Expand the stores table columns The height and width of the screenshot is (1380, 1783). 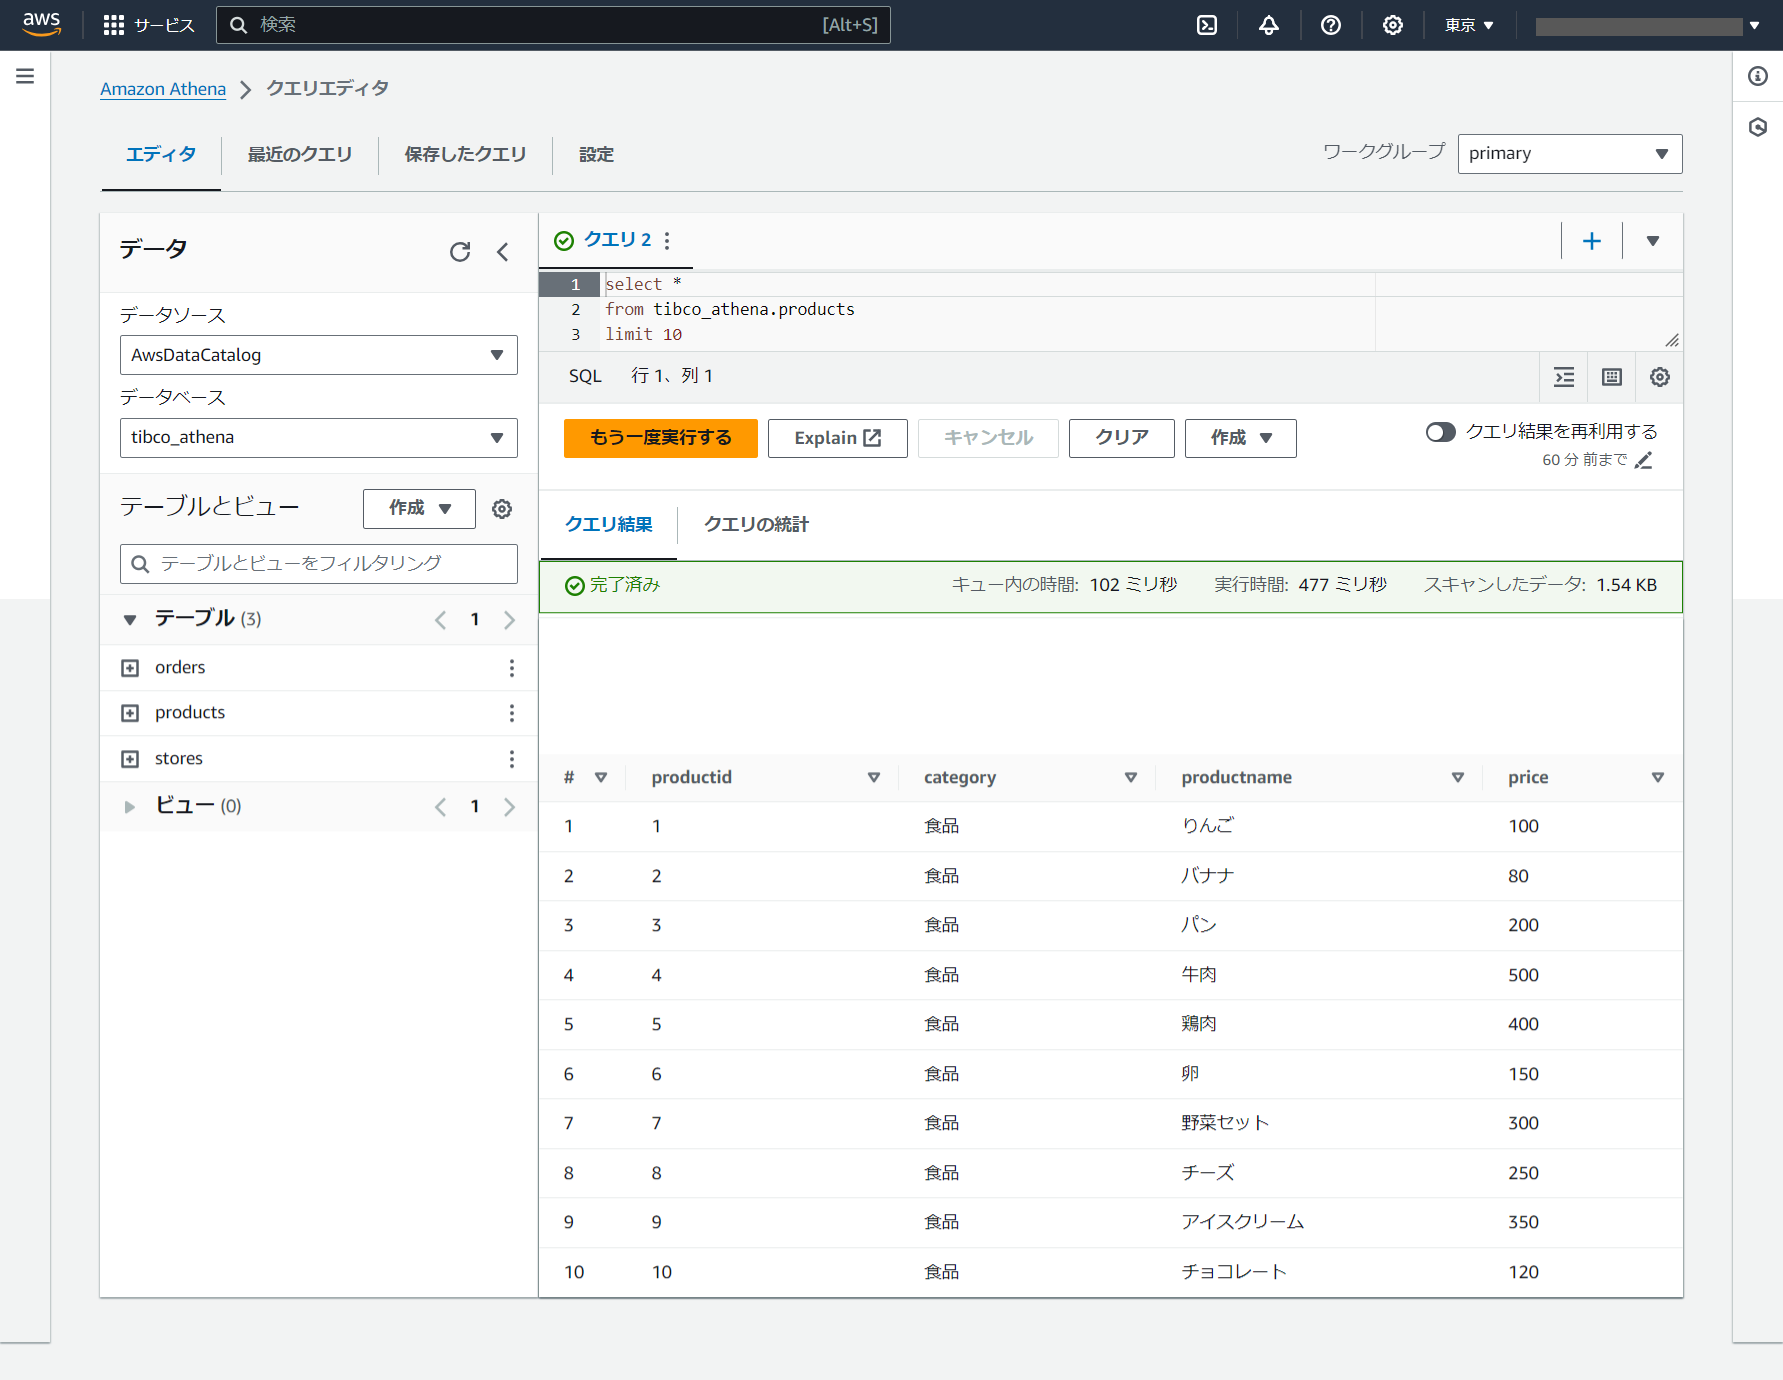click(130, 759)
